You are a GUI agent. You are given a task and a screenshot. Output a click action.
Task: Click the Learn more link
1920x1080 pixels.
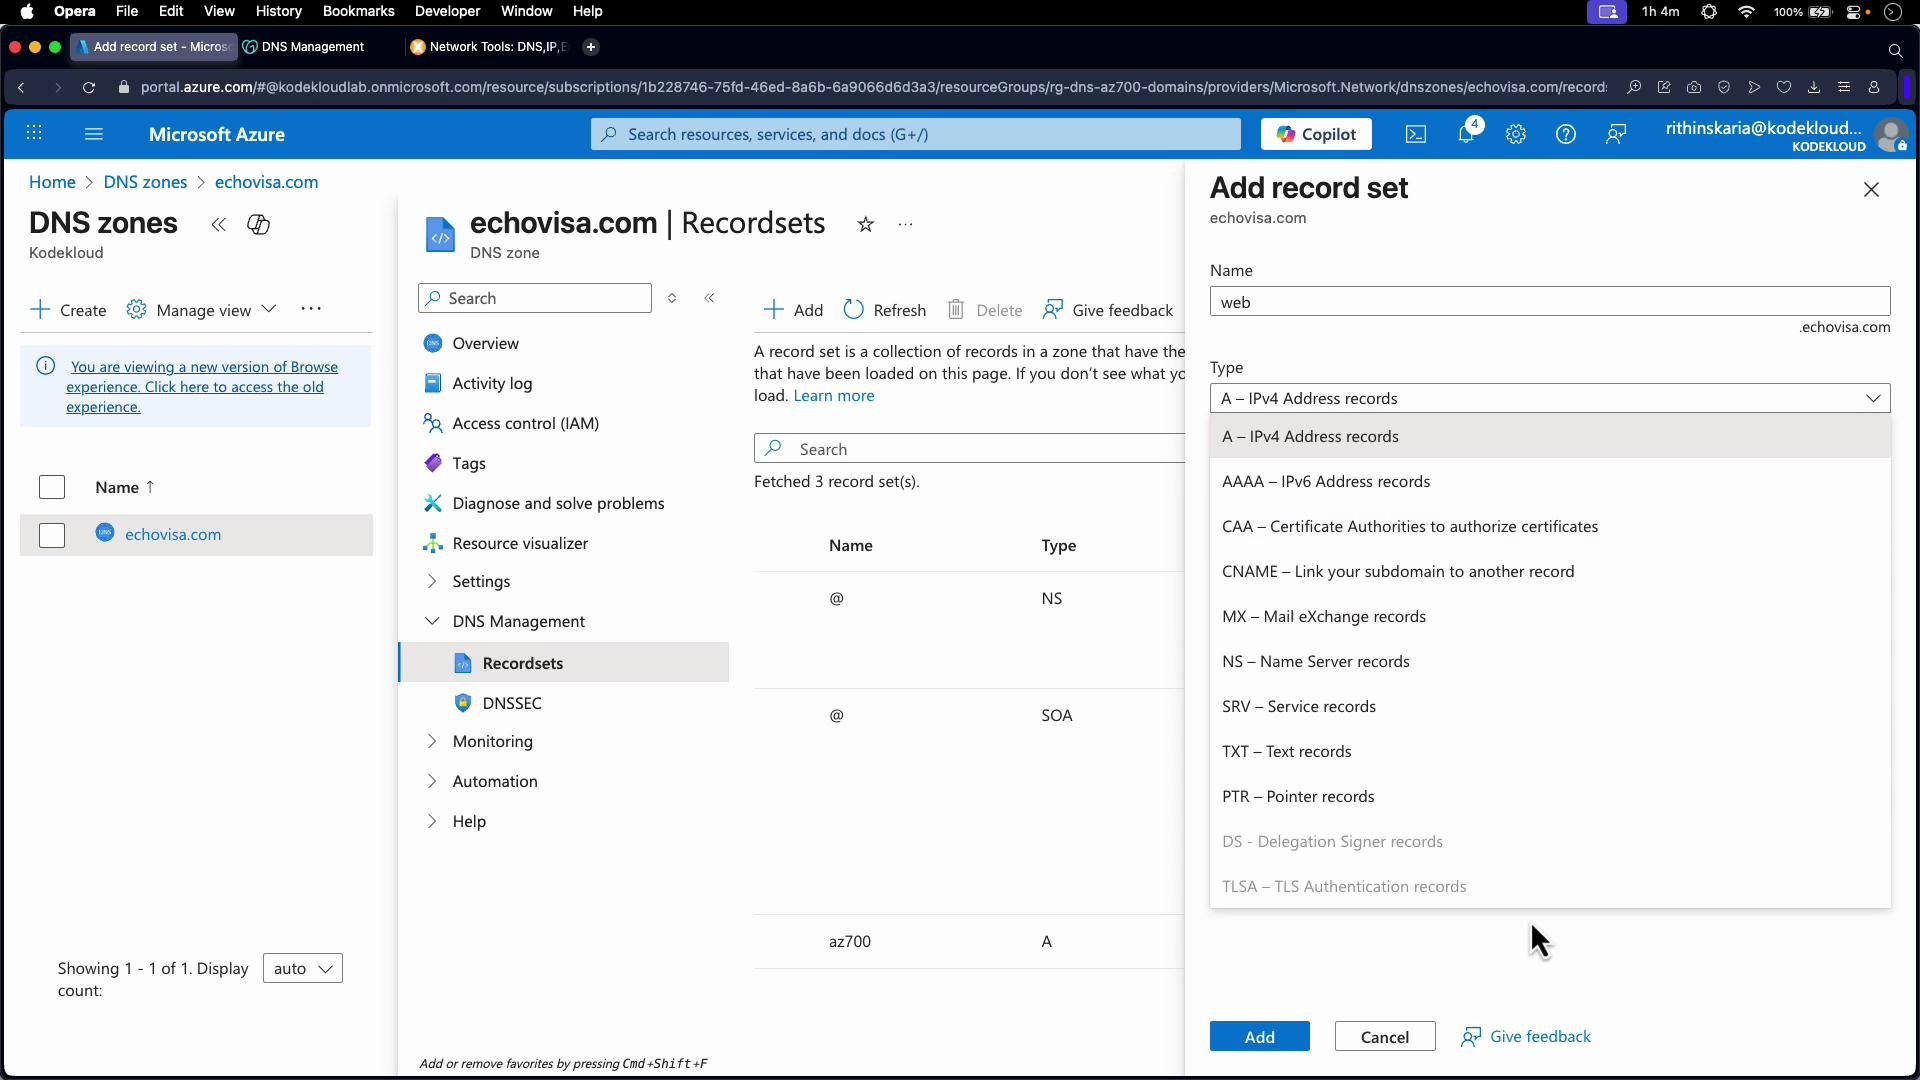833,396
